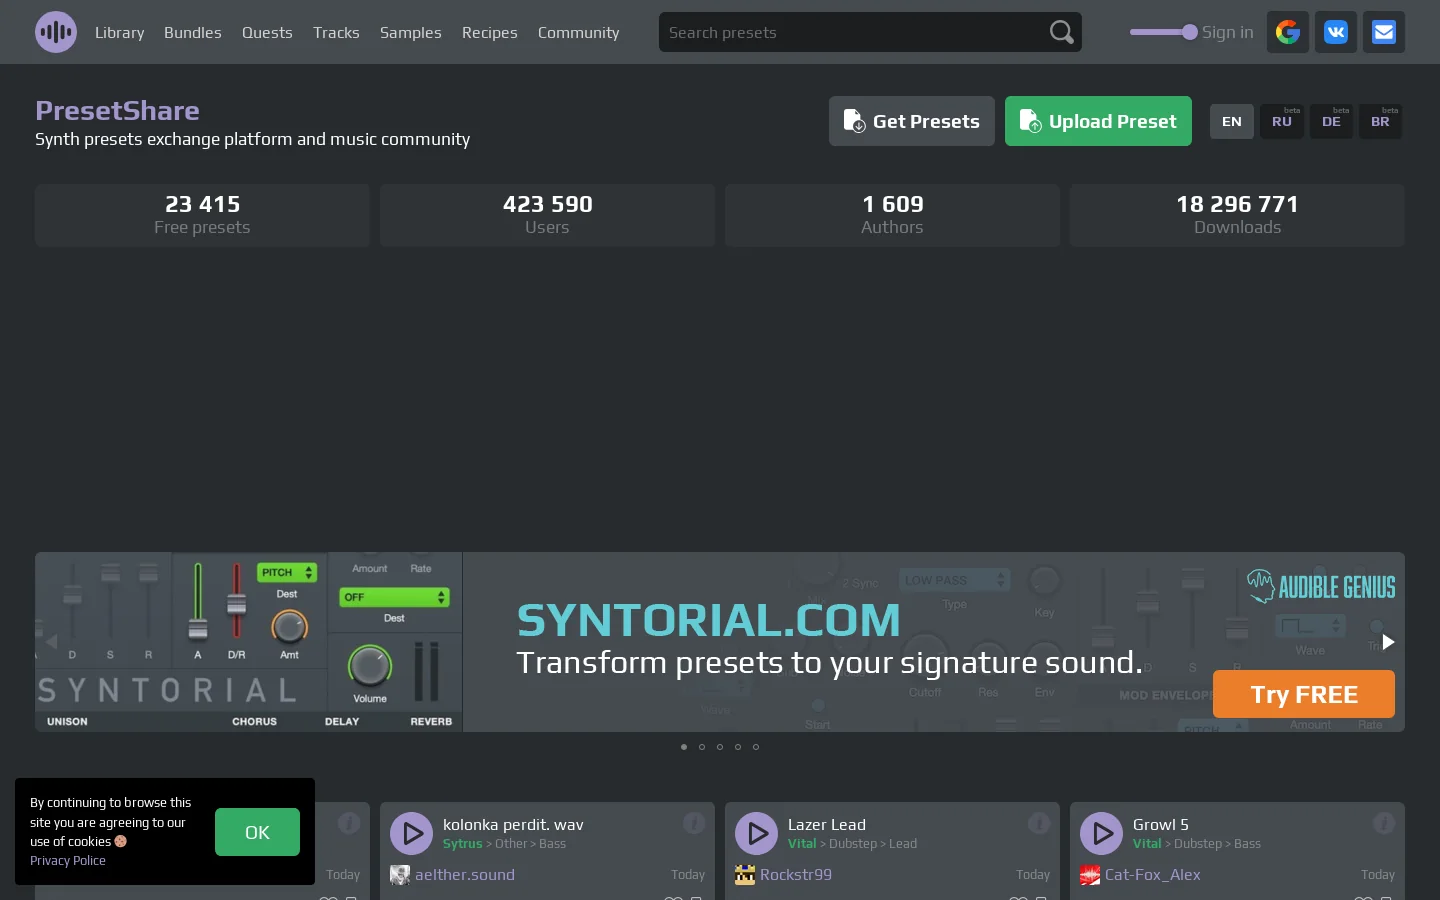Viewport: 1440px width, 900px height.
Task: Switch language to BR
Action: pyautogui.click(x=1380, y=121)
